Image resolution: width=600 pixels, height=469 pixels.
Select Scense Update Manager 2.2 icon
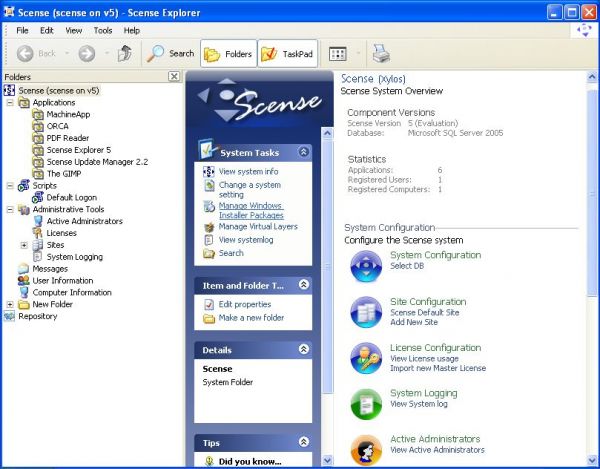38,162
